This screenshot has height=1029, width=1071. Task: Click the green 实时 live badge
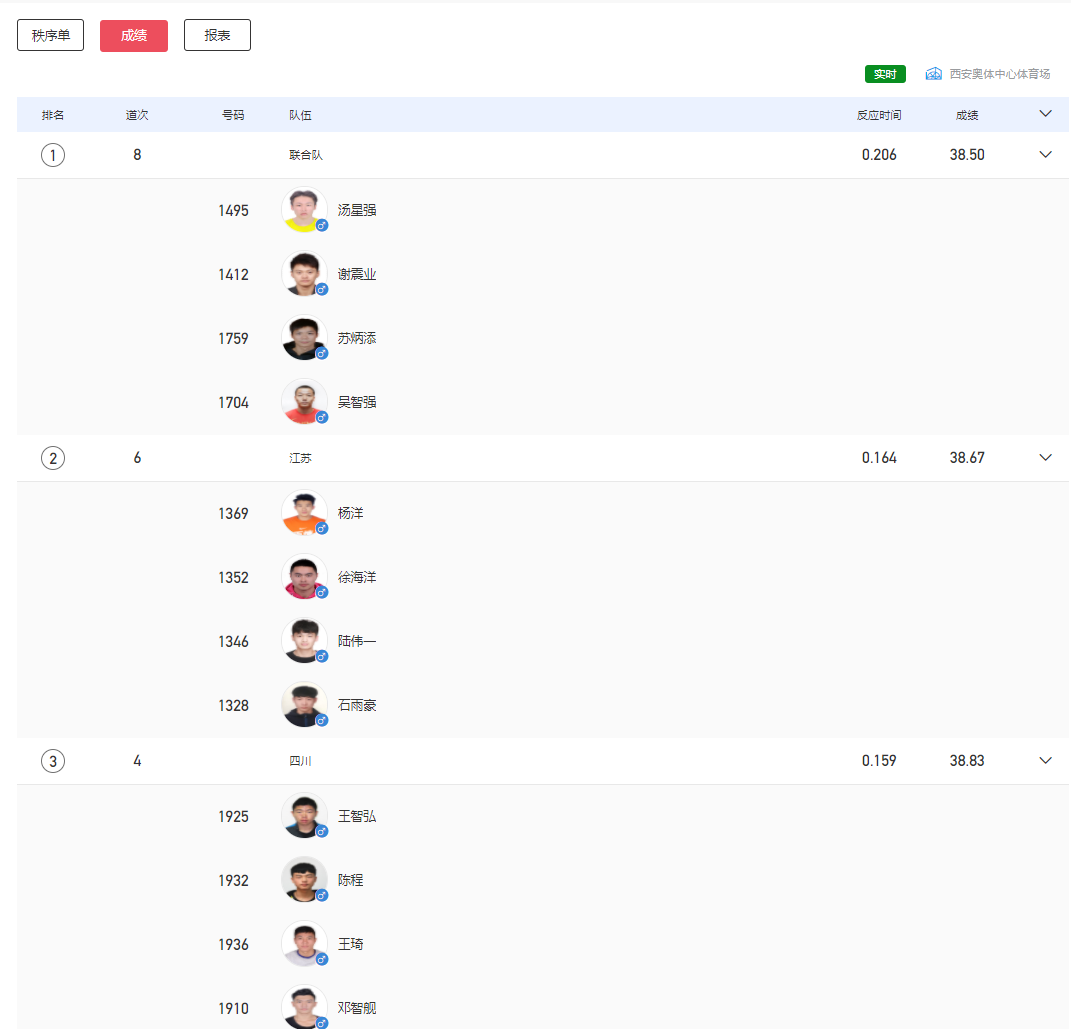click(x=885, y=74)
